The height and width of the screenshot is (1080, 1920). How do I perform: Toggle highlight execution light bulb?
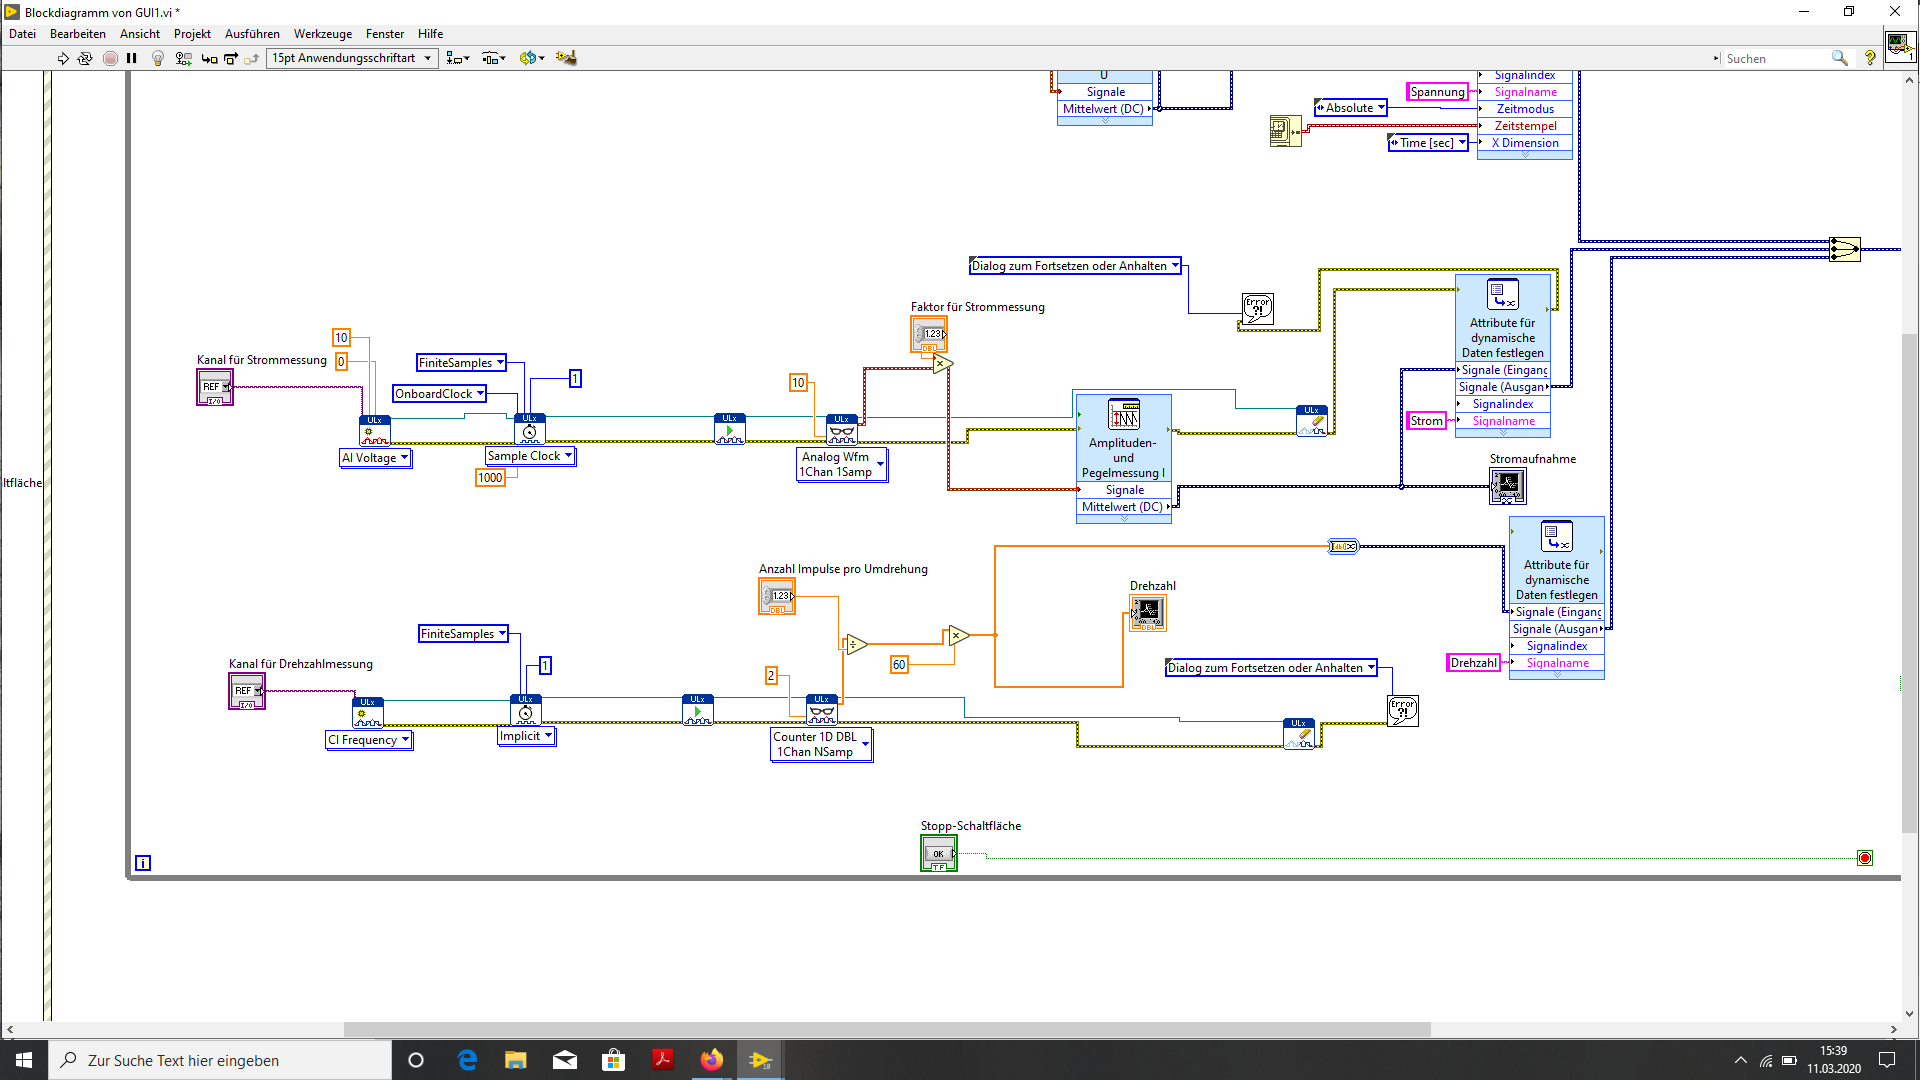click(157, 58)
